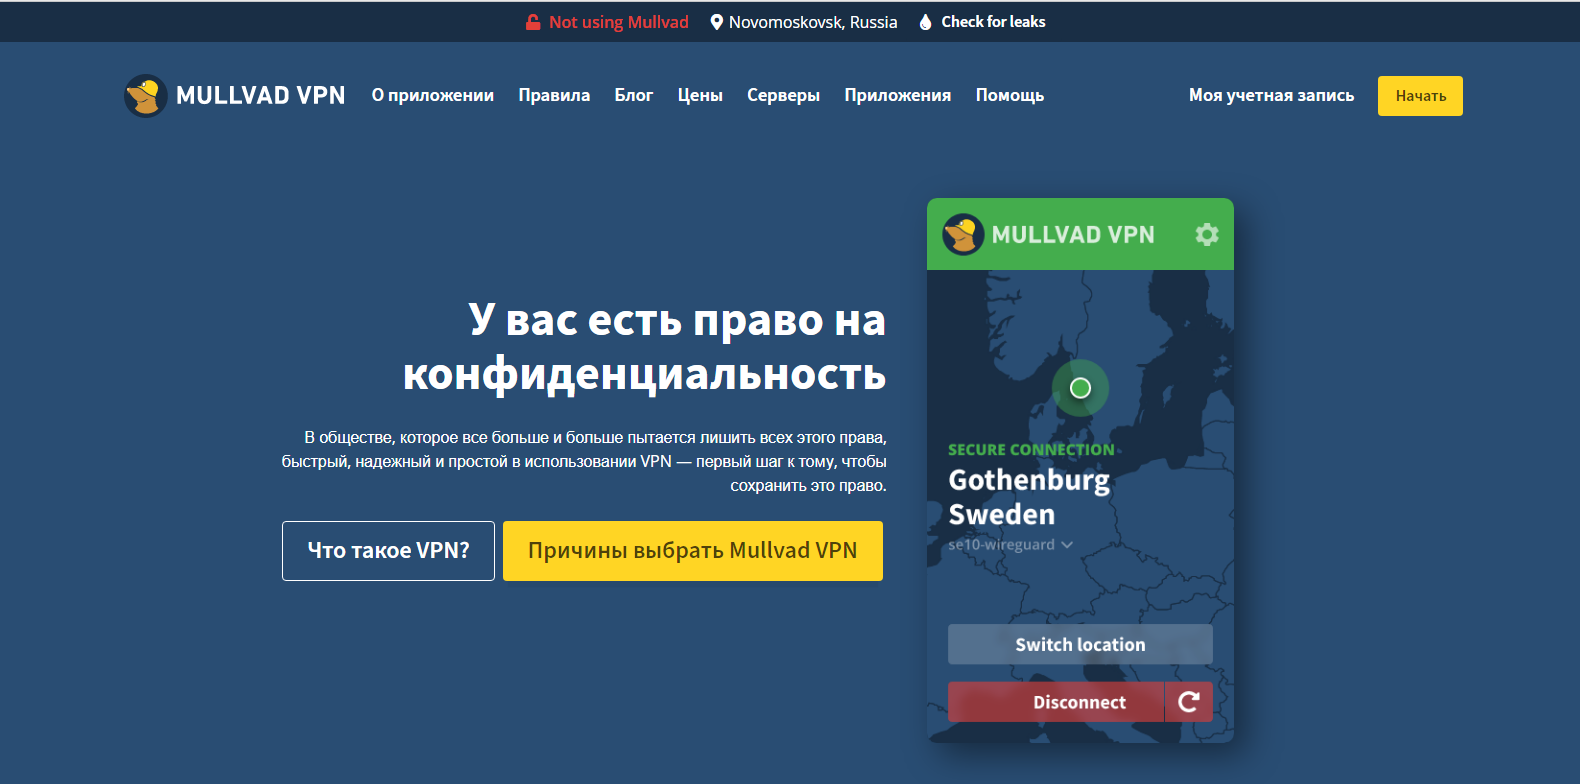Click green connection dot on the map
This screenshot has width=1580, height=784.
1080,388
